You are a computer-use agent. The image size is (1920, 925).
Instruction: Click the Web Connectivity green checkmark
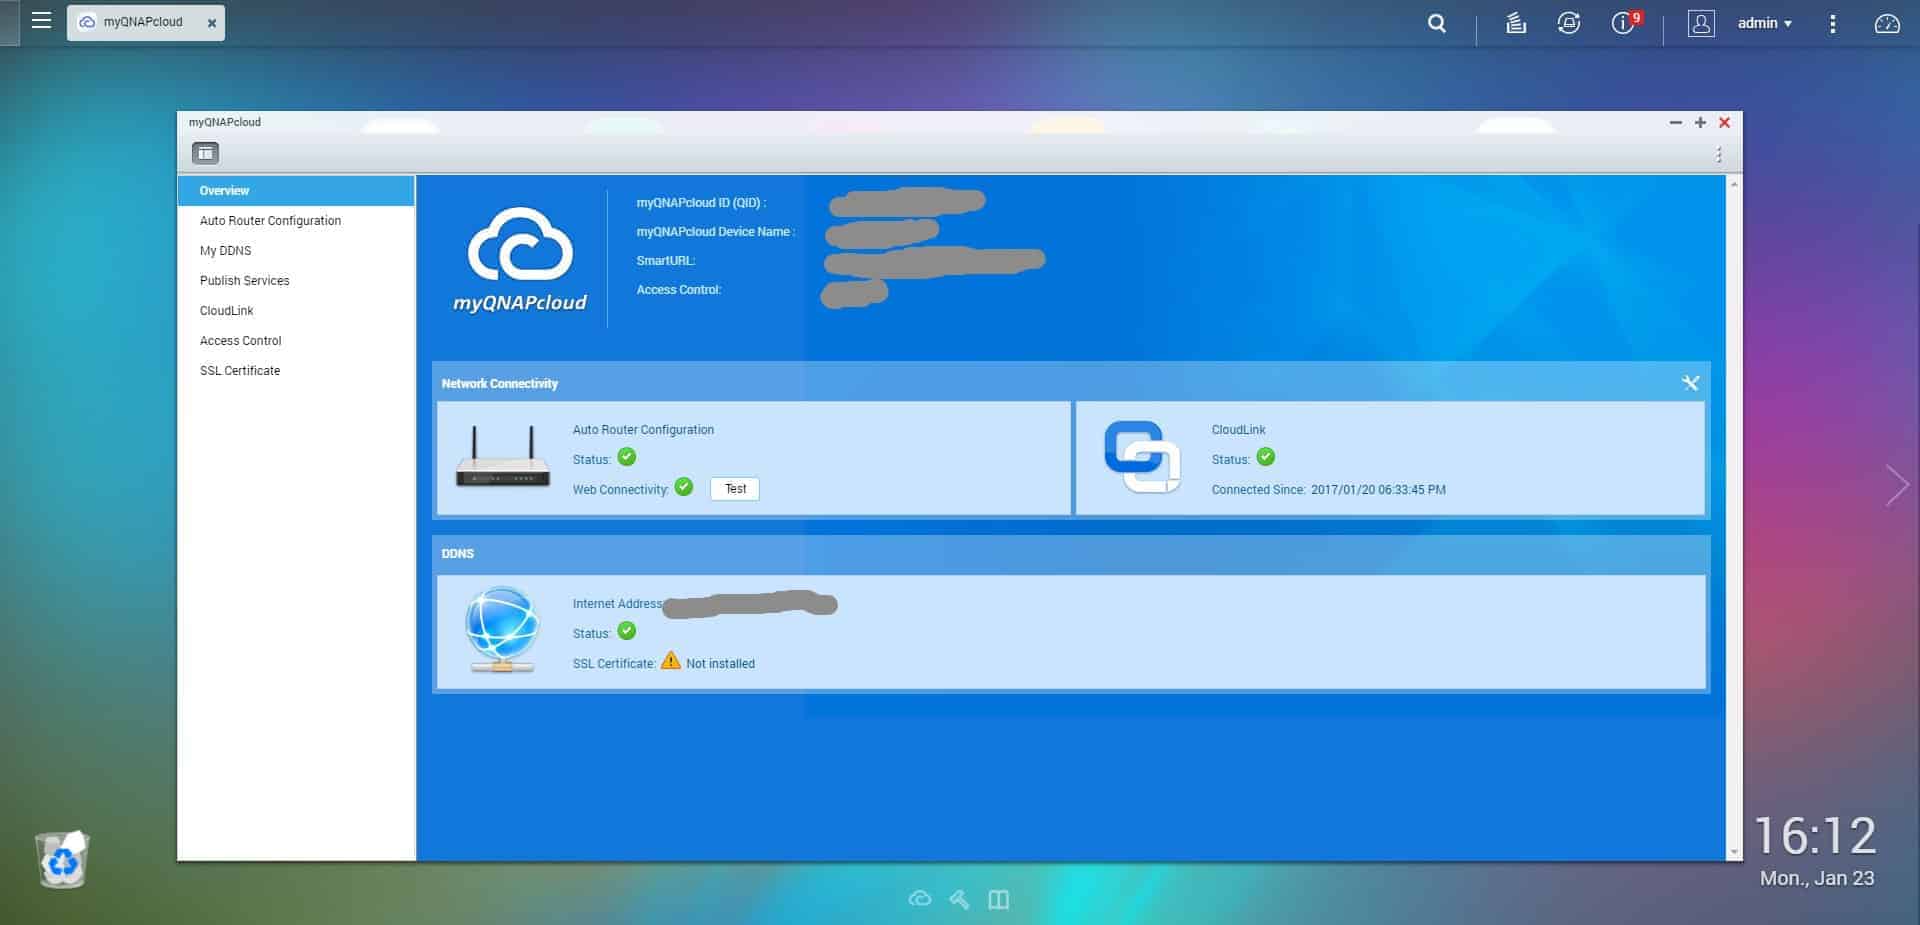coord(684,487)
